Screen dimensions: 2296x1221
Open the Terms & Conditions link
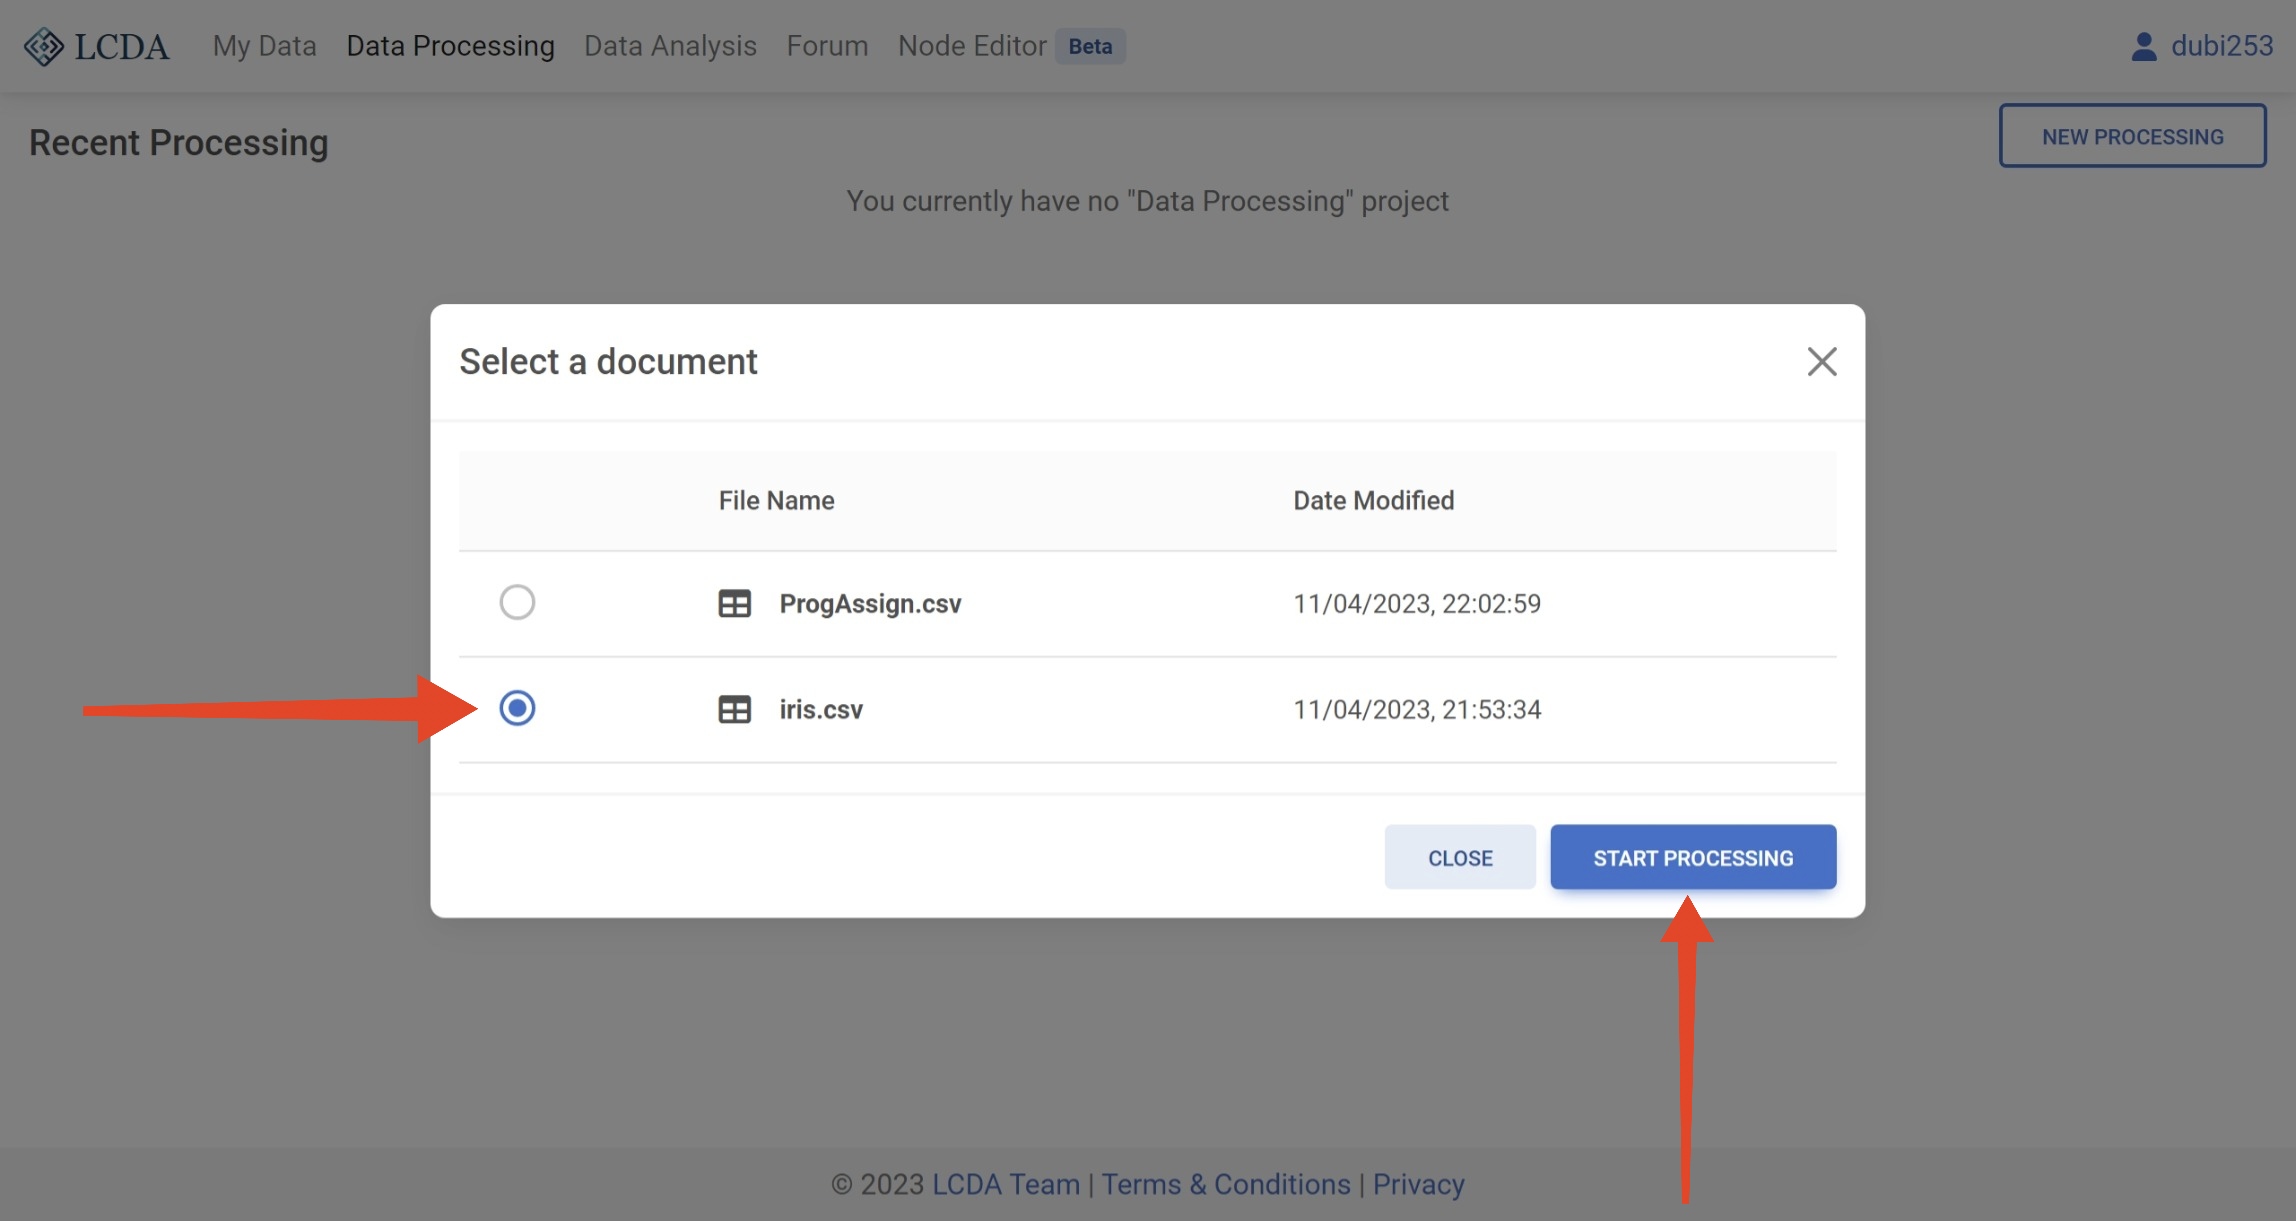tap(1225, 1184)
